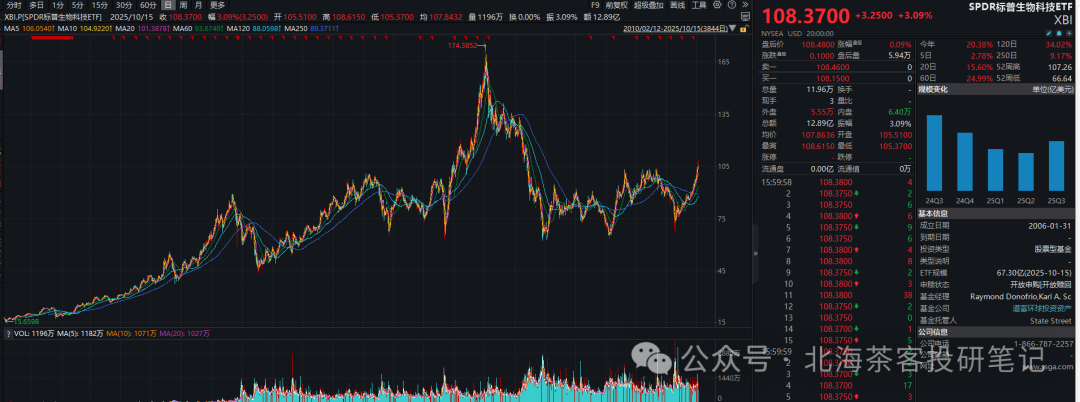
Task: Click the 15.6598 low price marker
Action: (26, 321)
